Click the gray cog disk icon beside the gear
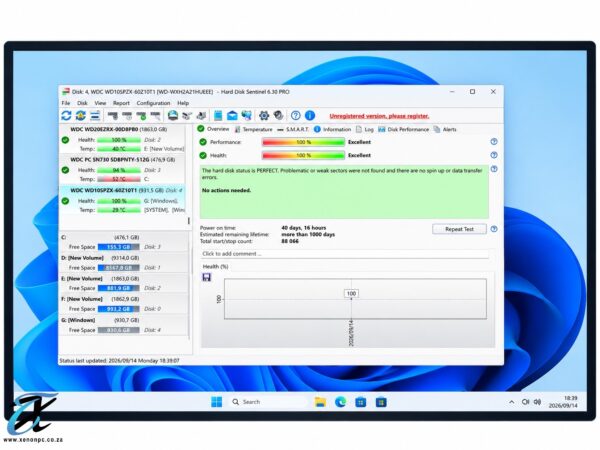This screenshot has width=600, height=450. click(x=279, y=115)
